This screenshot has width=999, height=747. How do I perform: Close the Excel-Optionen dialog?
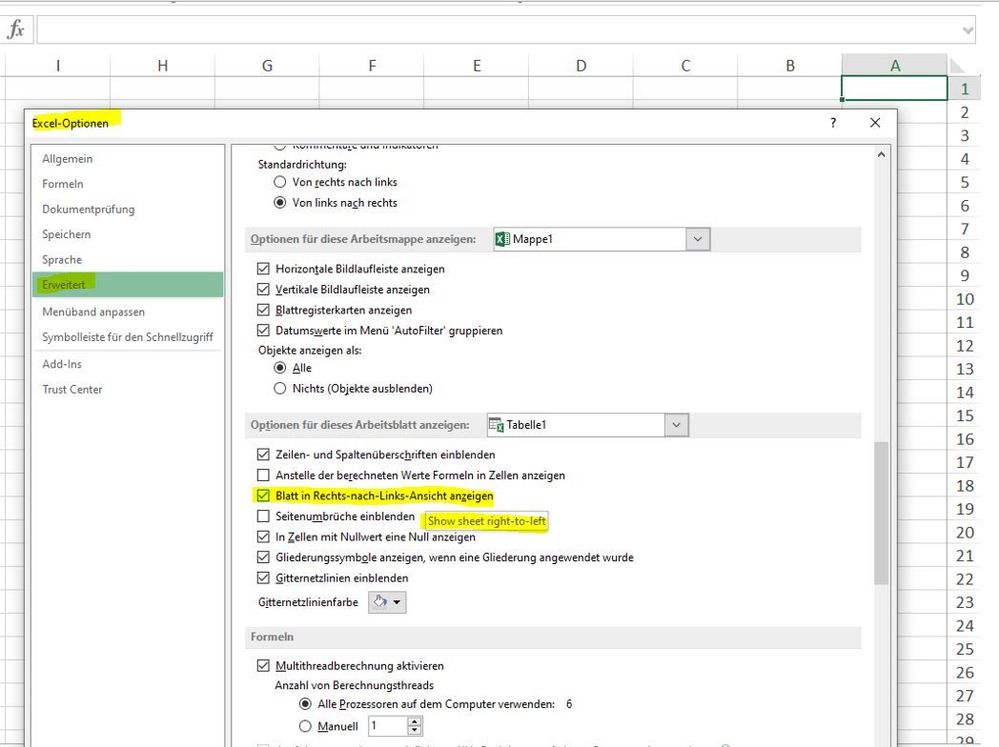875,122
